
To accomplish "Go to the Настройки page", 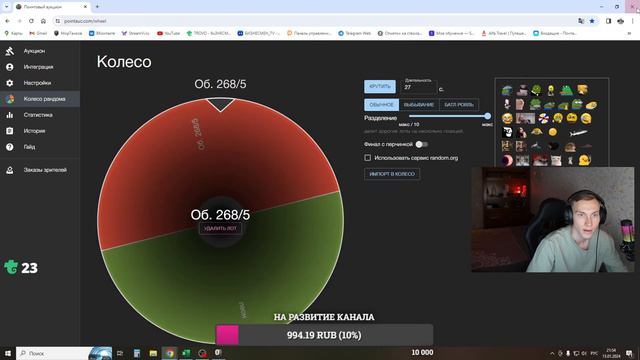I will click(37, 83).
